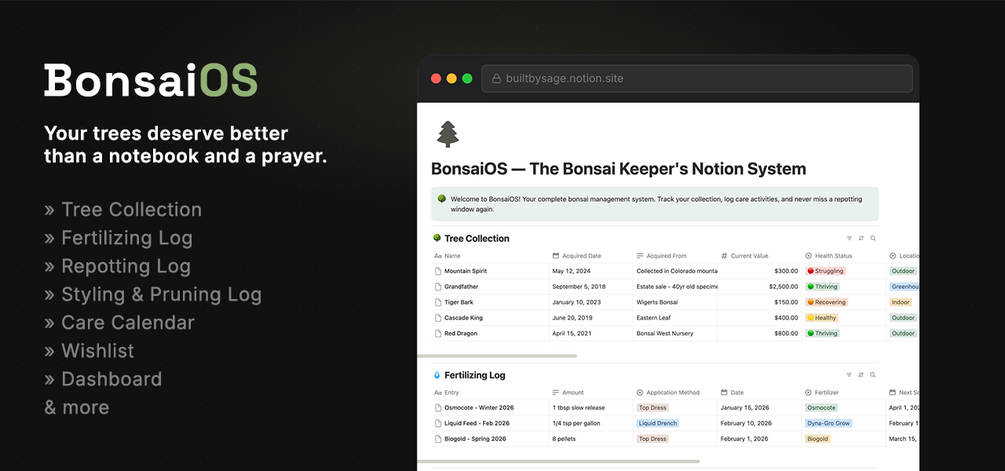This screenshot has width=1005, height=471.
Task: Click the Tree Collection heading
Action: coord(476,238)
